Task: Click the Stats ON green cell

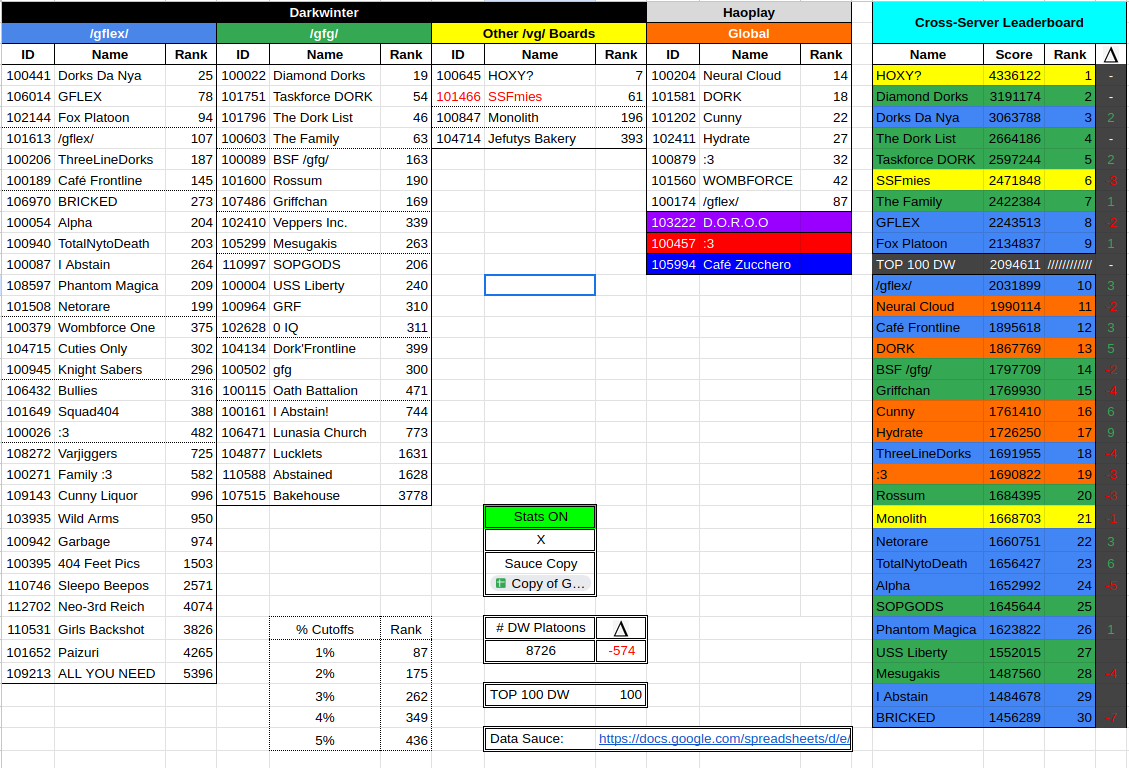Action: coord(540,517)
